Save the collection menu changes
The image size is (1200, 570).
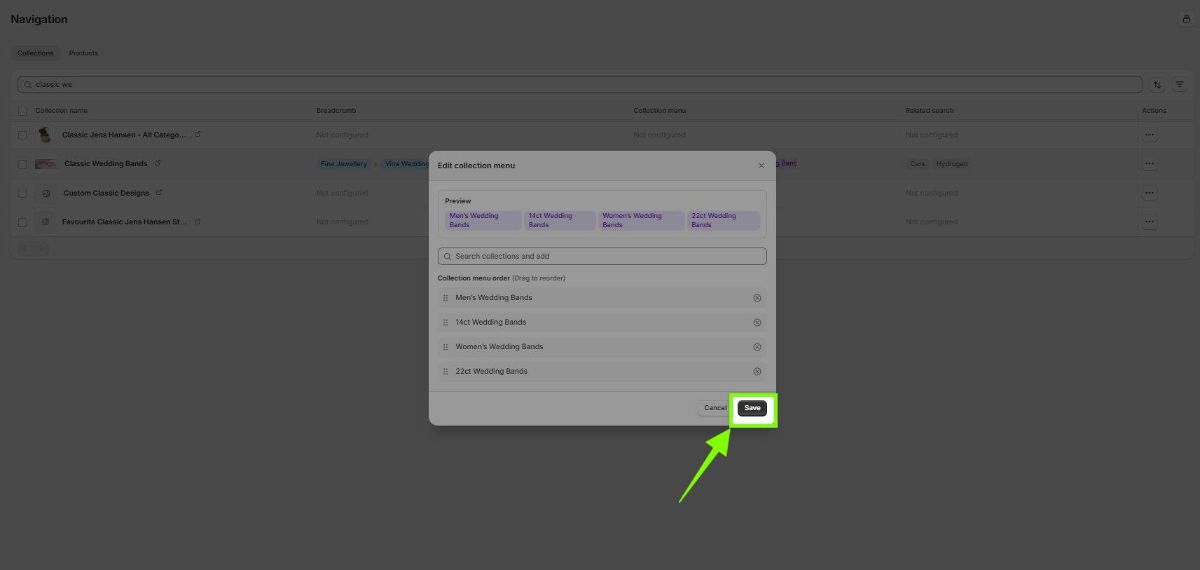click(x=752, y=408)
